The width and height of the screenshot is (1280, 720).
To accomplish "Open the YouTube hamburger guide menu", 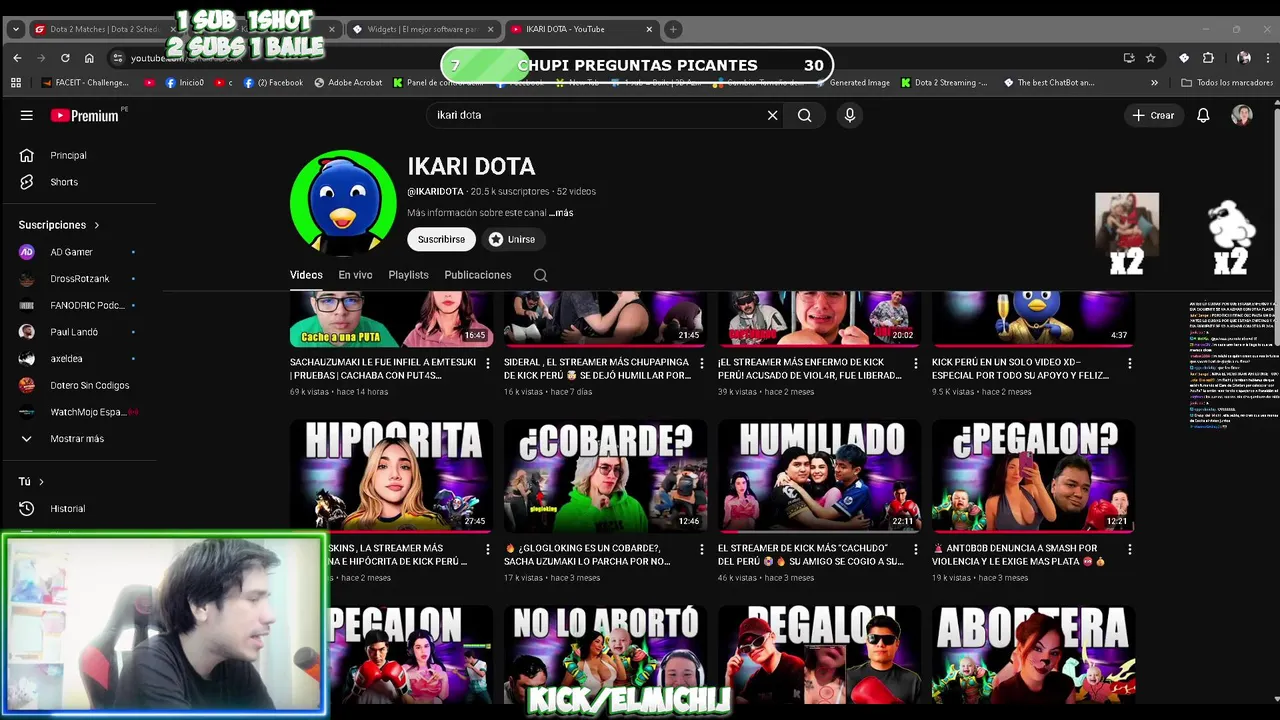I will [27, 115].
